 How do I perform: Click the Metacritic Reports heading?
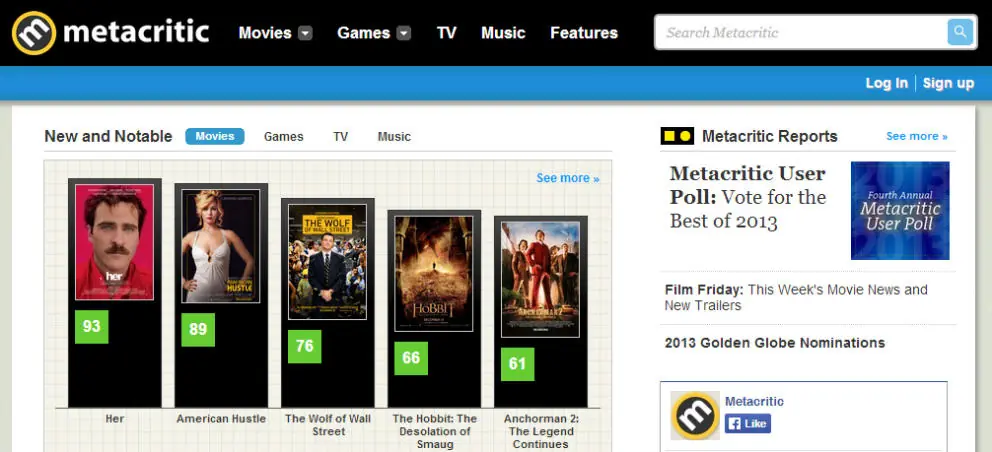pos(769,136)
